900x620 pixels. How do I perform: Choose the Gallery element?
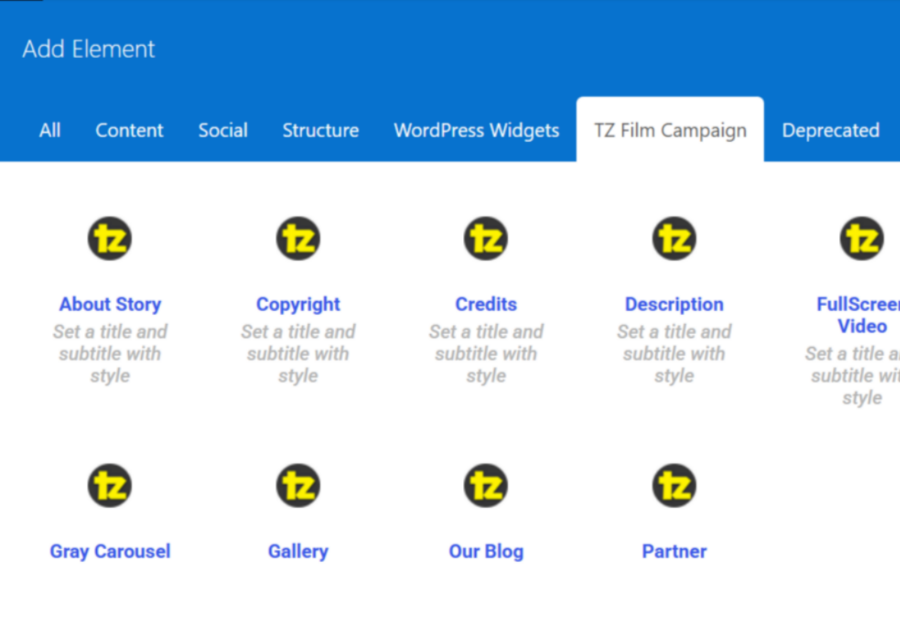pos(298,551)
